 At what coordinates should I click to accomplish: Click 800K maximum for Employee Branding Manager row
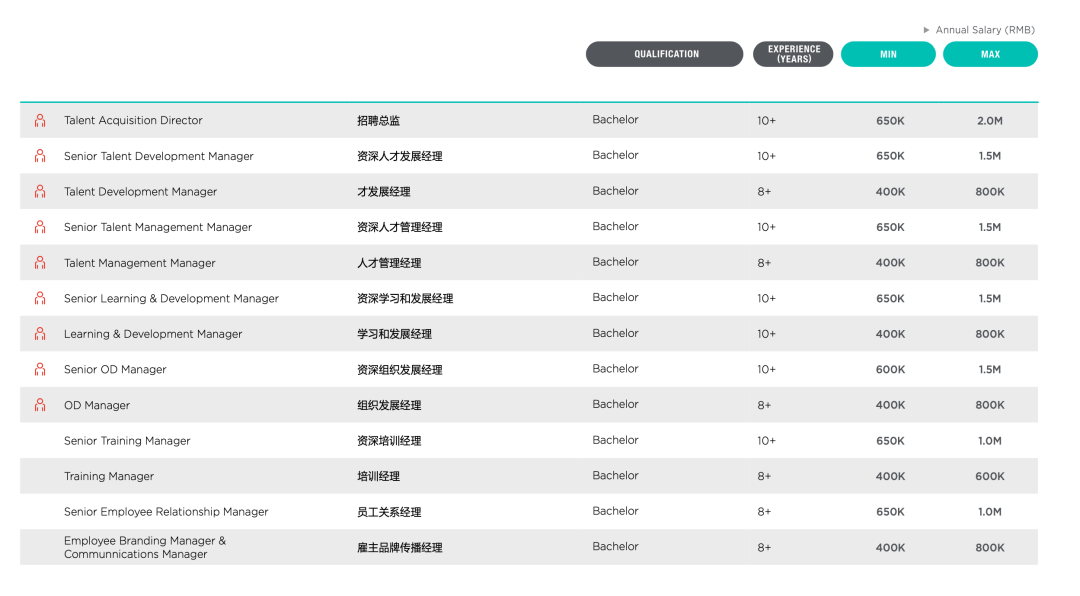coord(990,548)
